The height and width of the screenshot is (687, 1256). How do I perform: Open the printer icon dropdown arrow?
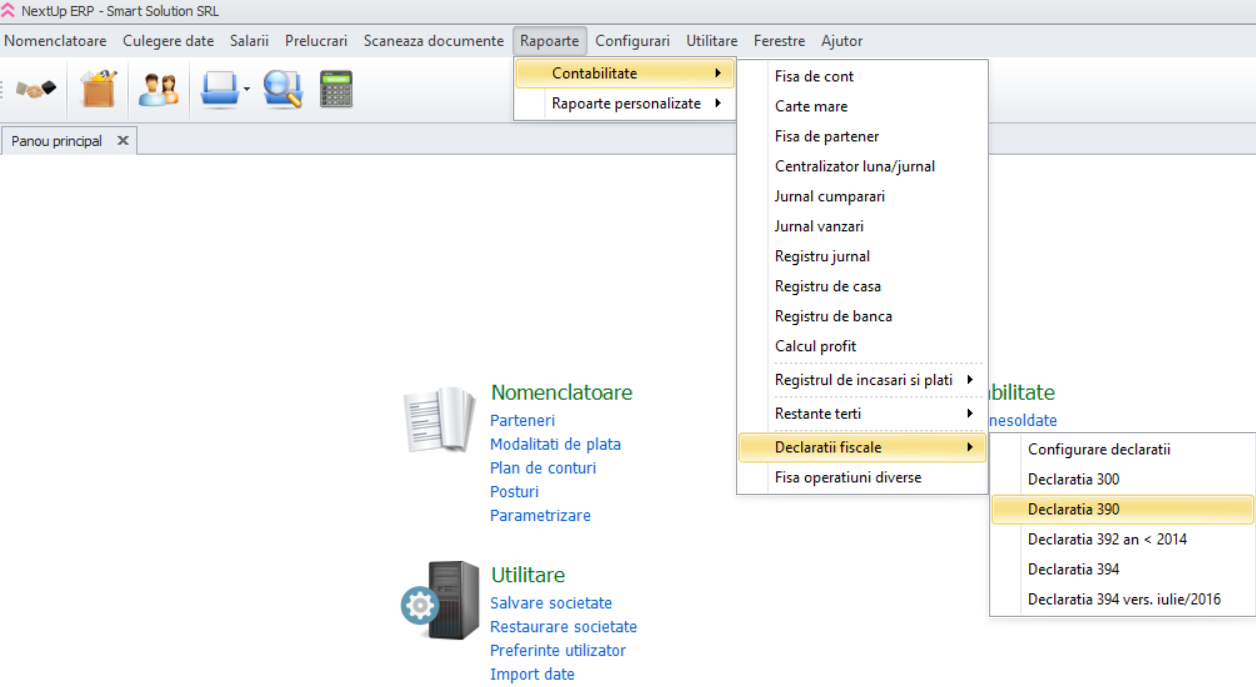[x=246, y=91]
